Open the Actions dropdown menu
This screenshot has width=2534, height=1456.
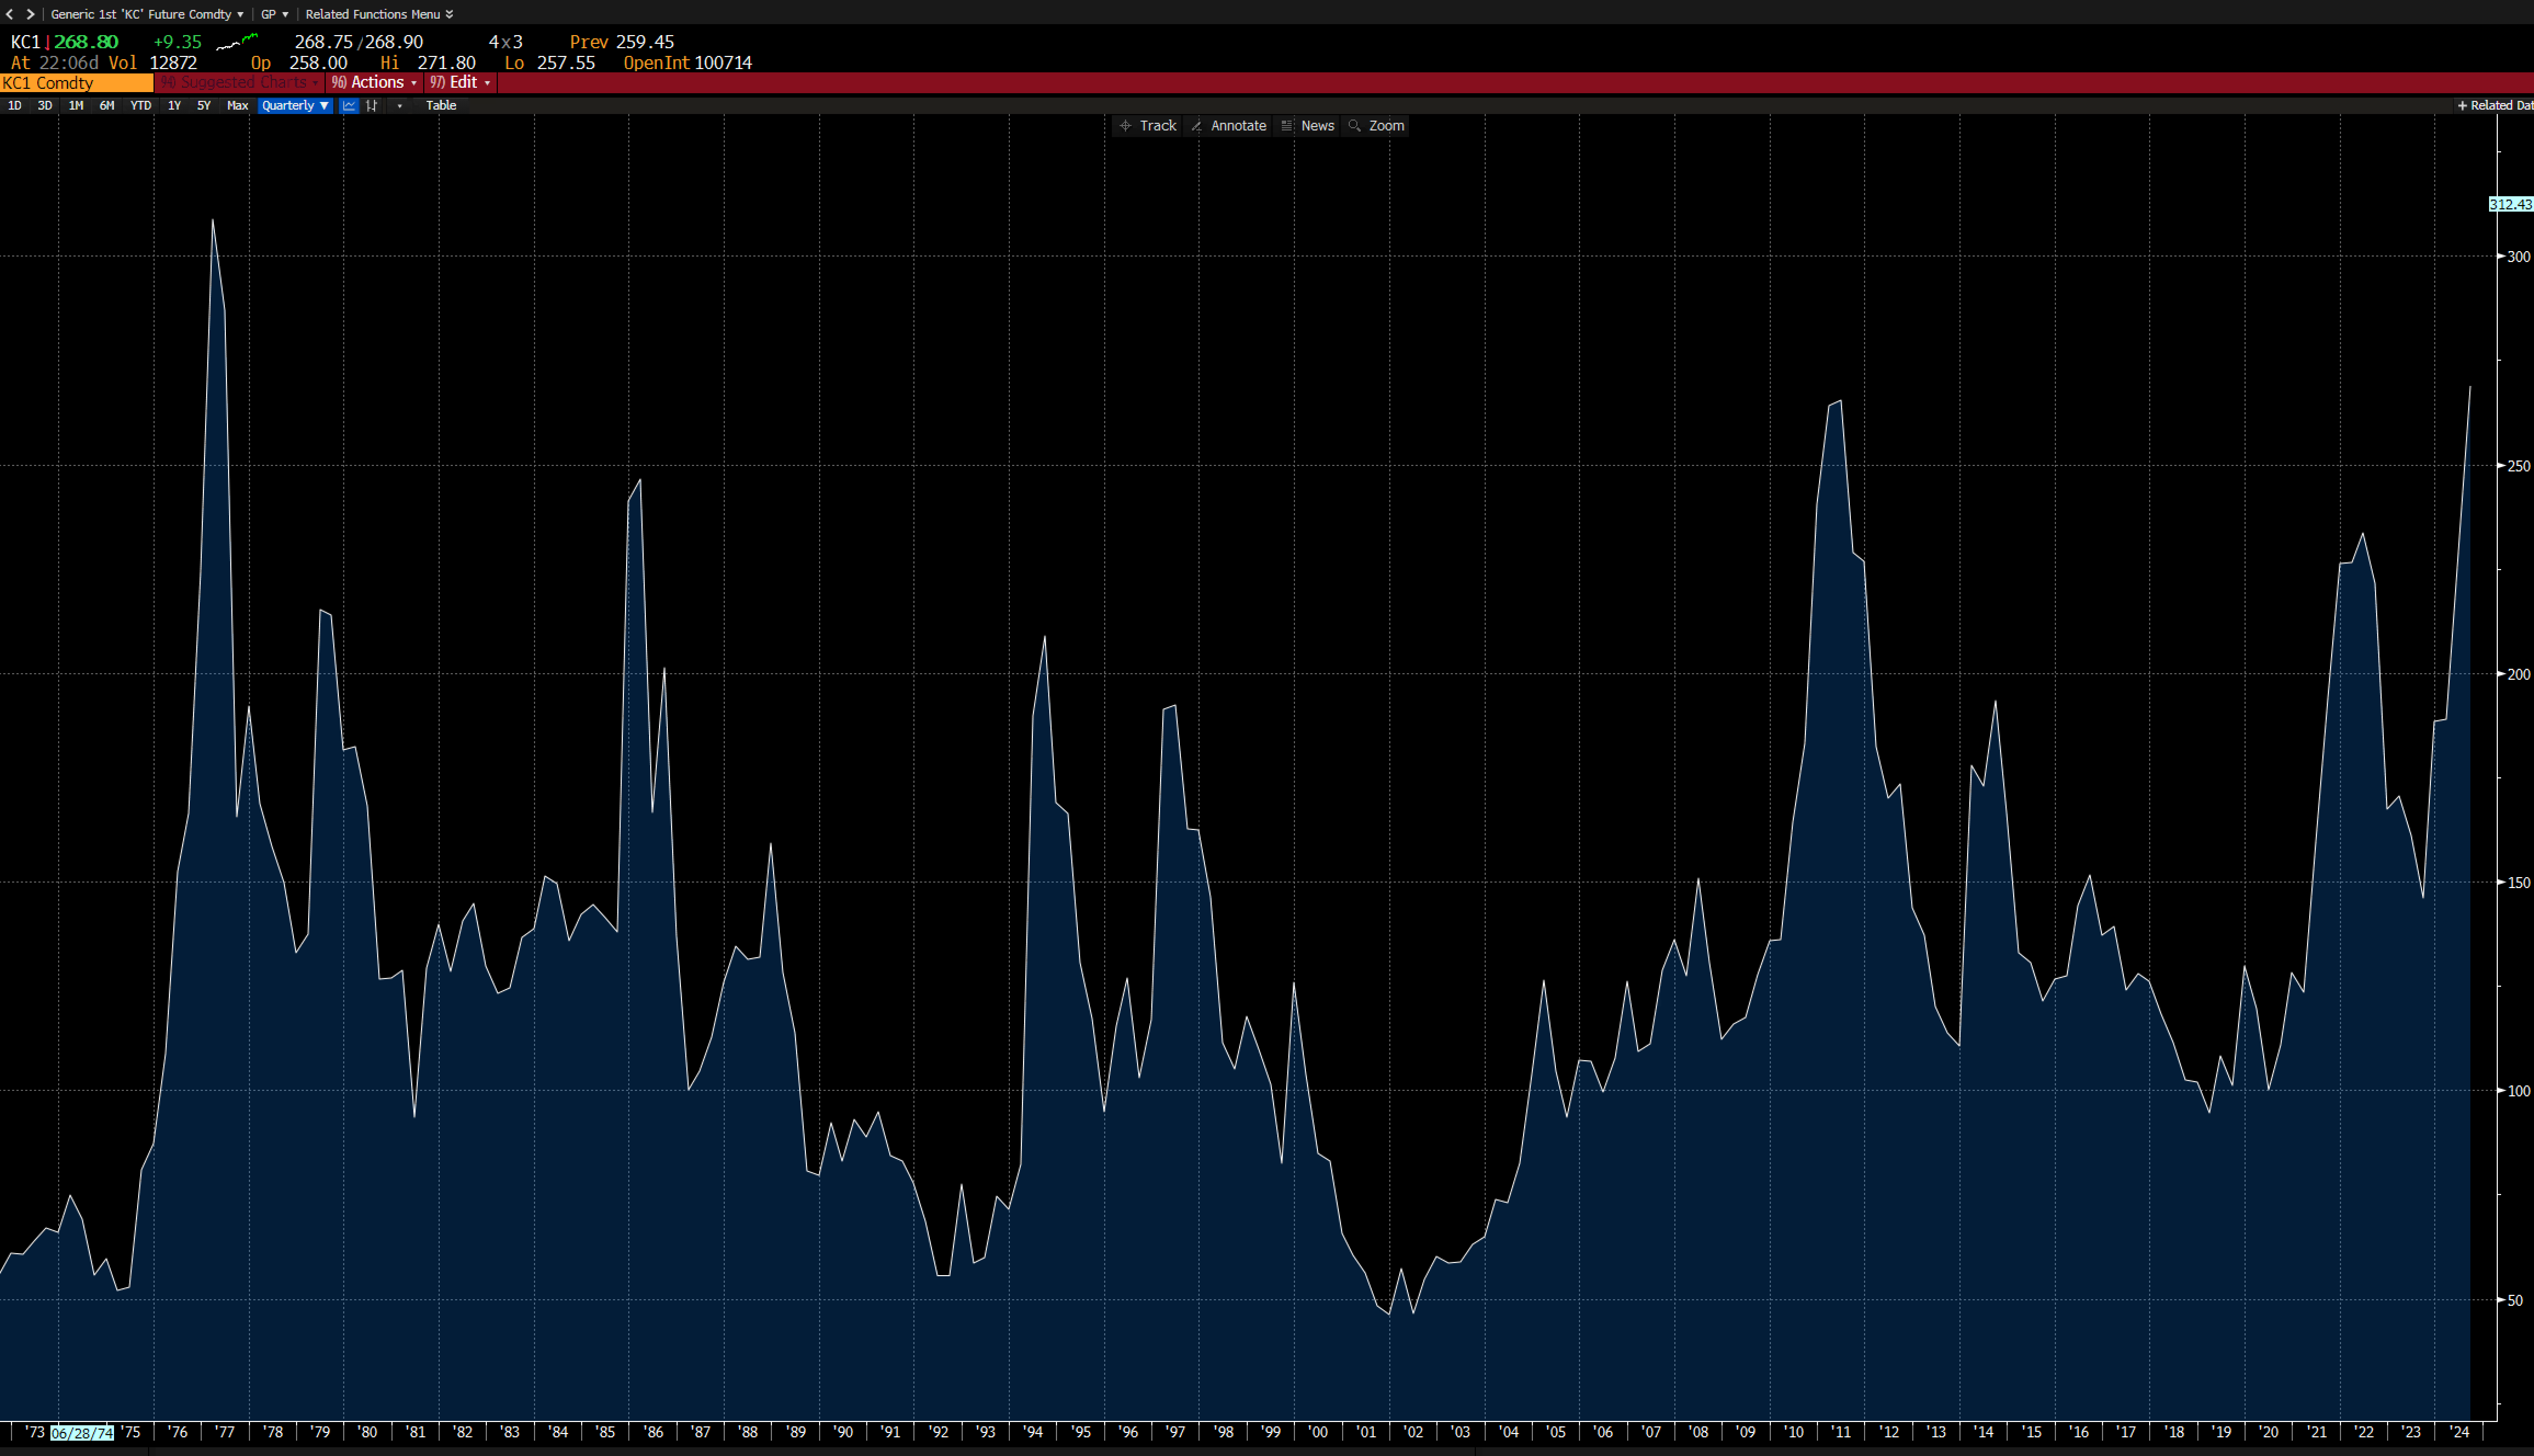click(x=374, y=82)
